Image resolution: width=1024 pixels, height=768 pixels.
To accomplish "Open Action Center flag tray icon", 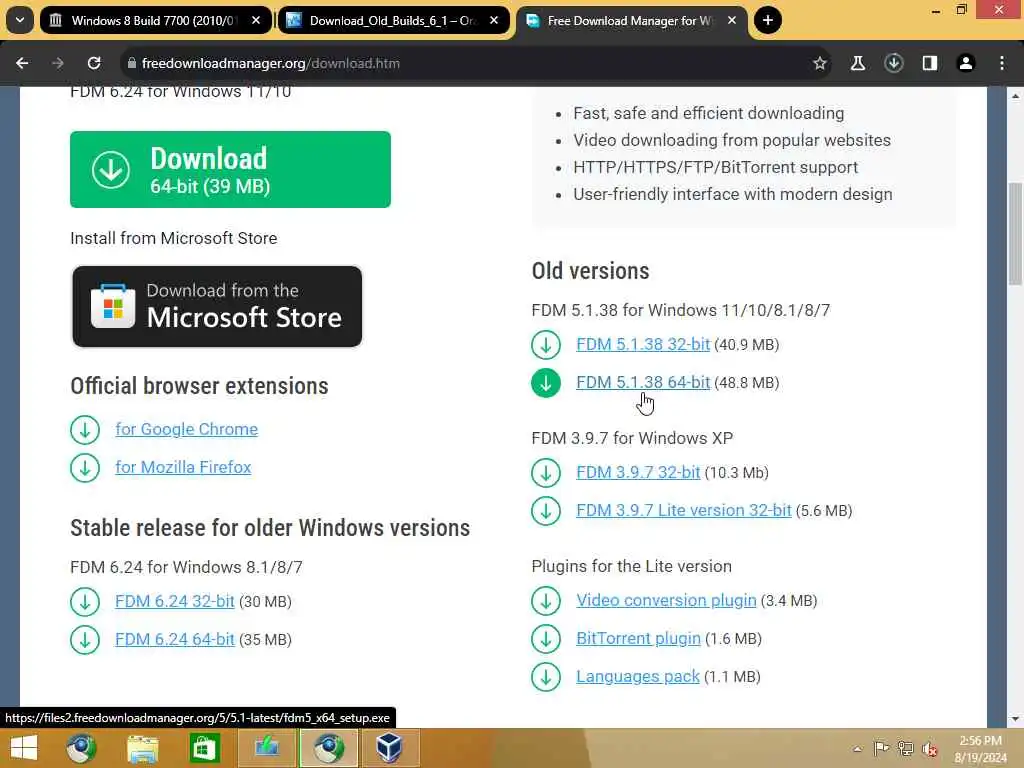I will 881,748.
